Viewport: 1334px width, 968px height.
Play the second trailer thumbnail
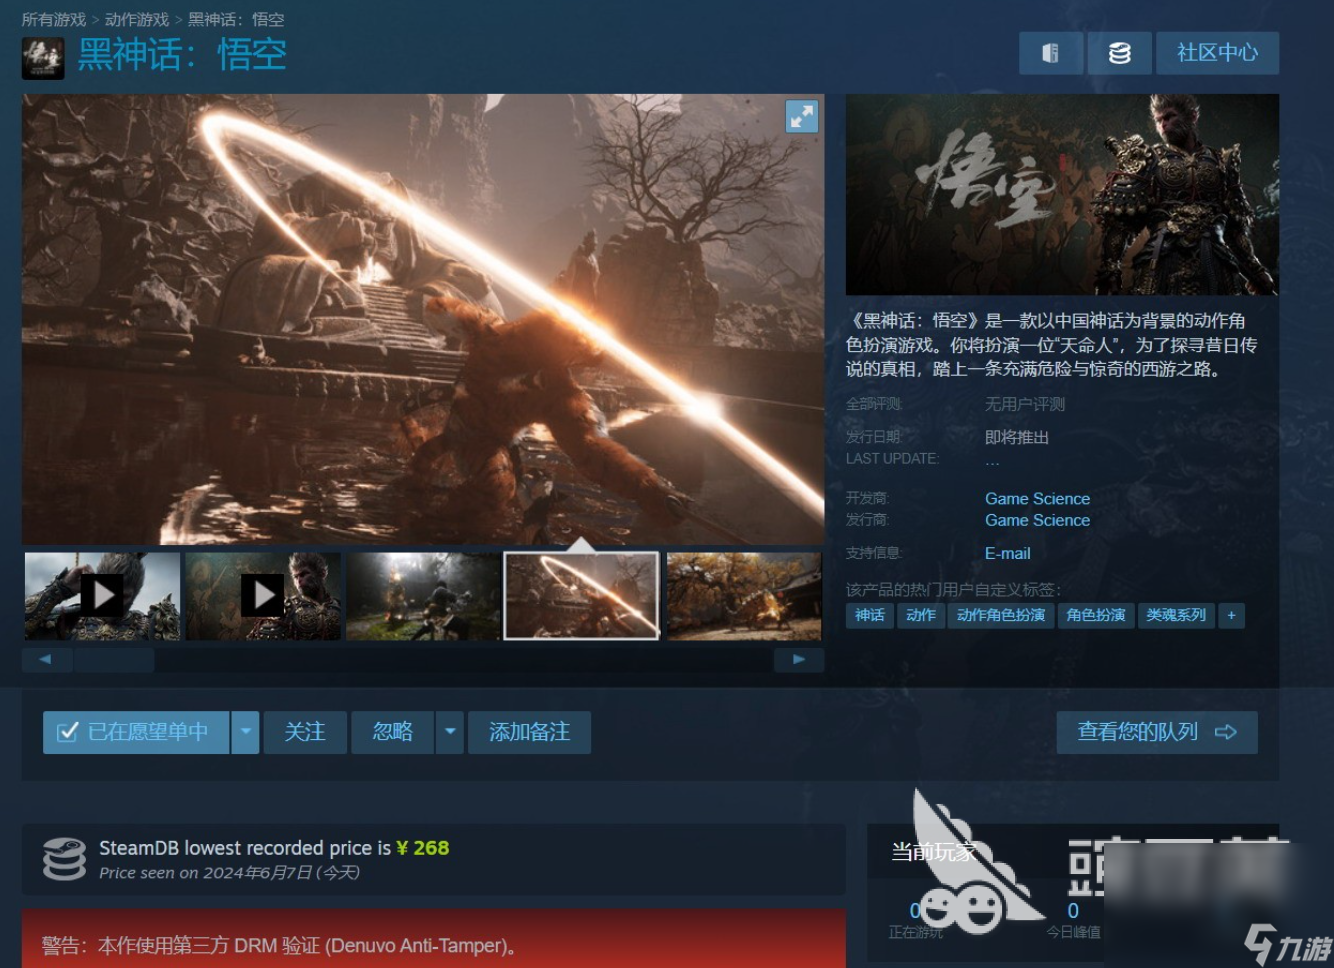pos(263,596)
